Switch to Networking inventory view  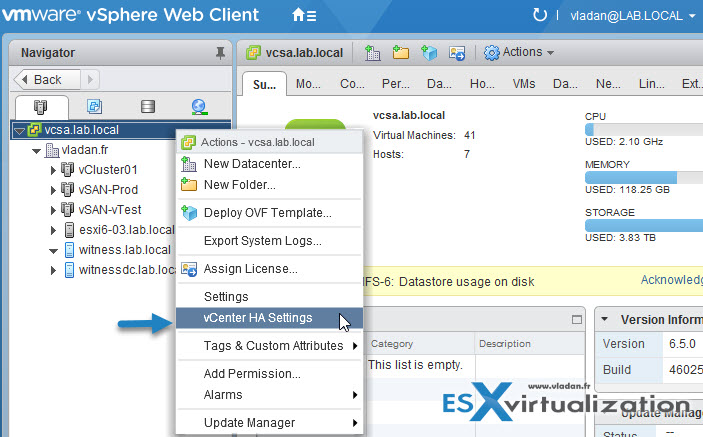199,107
